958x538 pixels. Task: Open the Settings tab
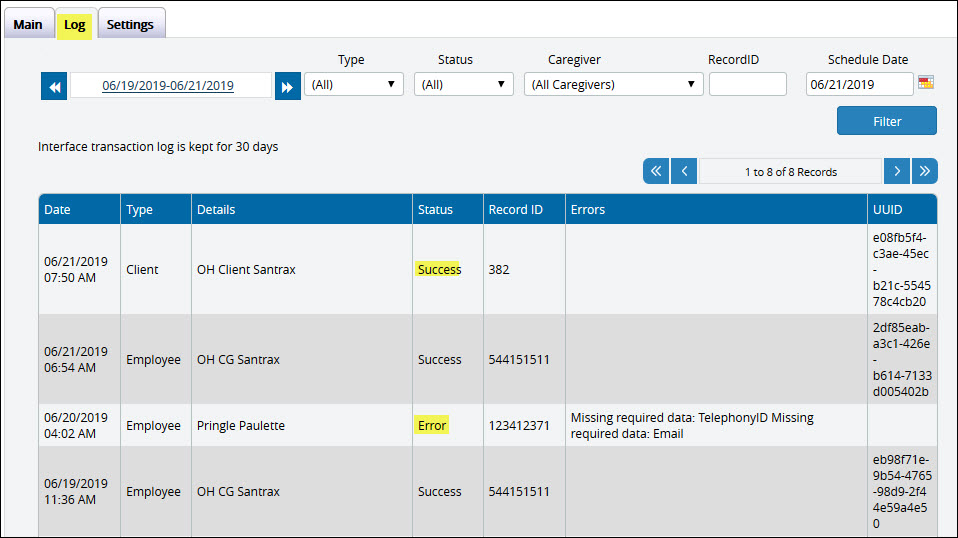(130, 24)
